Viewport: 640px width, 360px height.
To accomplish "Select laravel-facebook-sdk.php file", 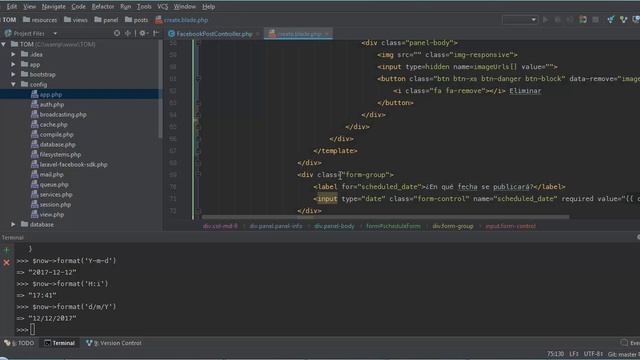I will (69, 164).
